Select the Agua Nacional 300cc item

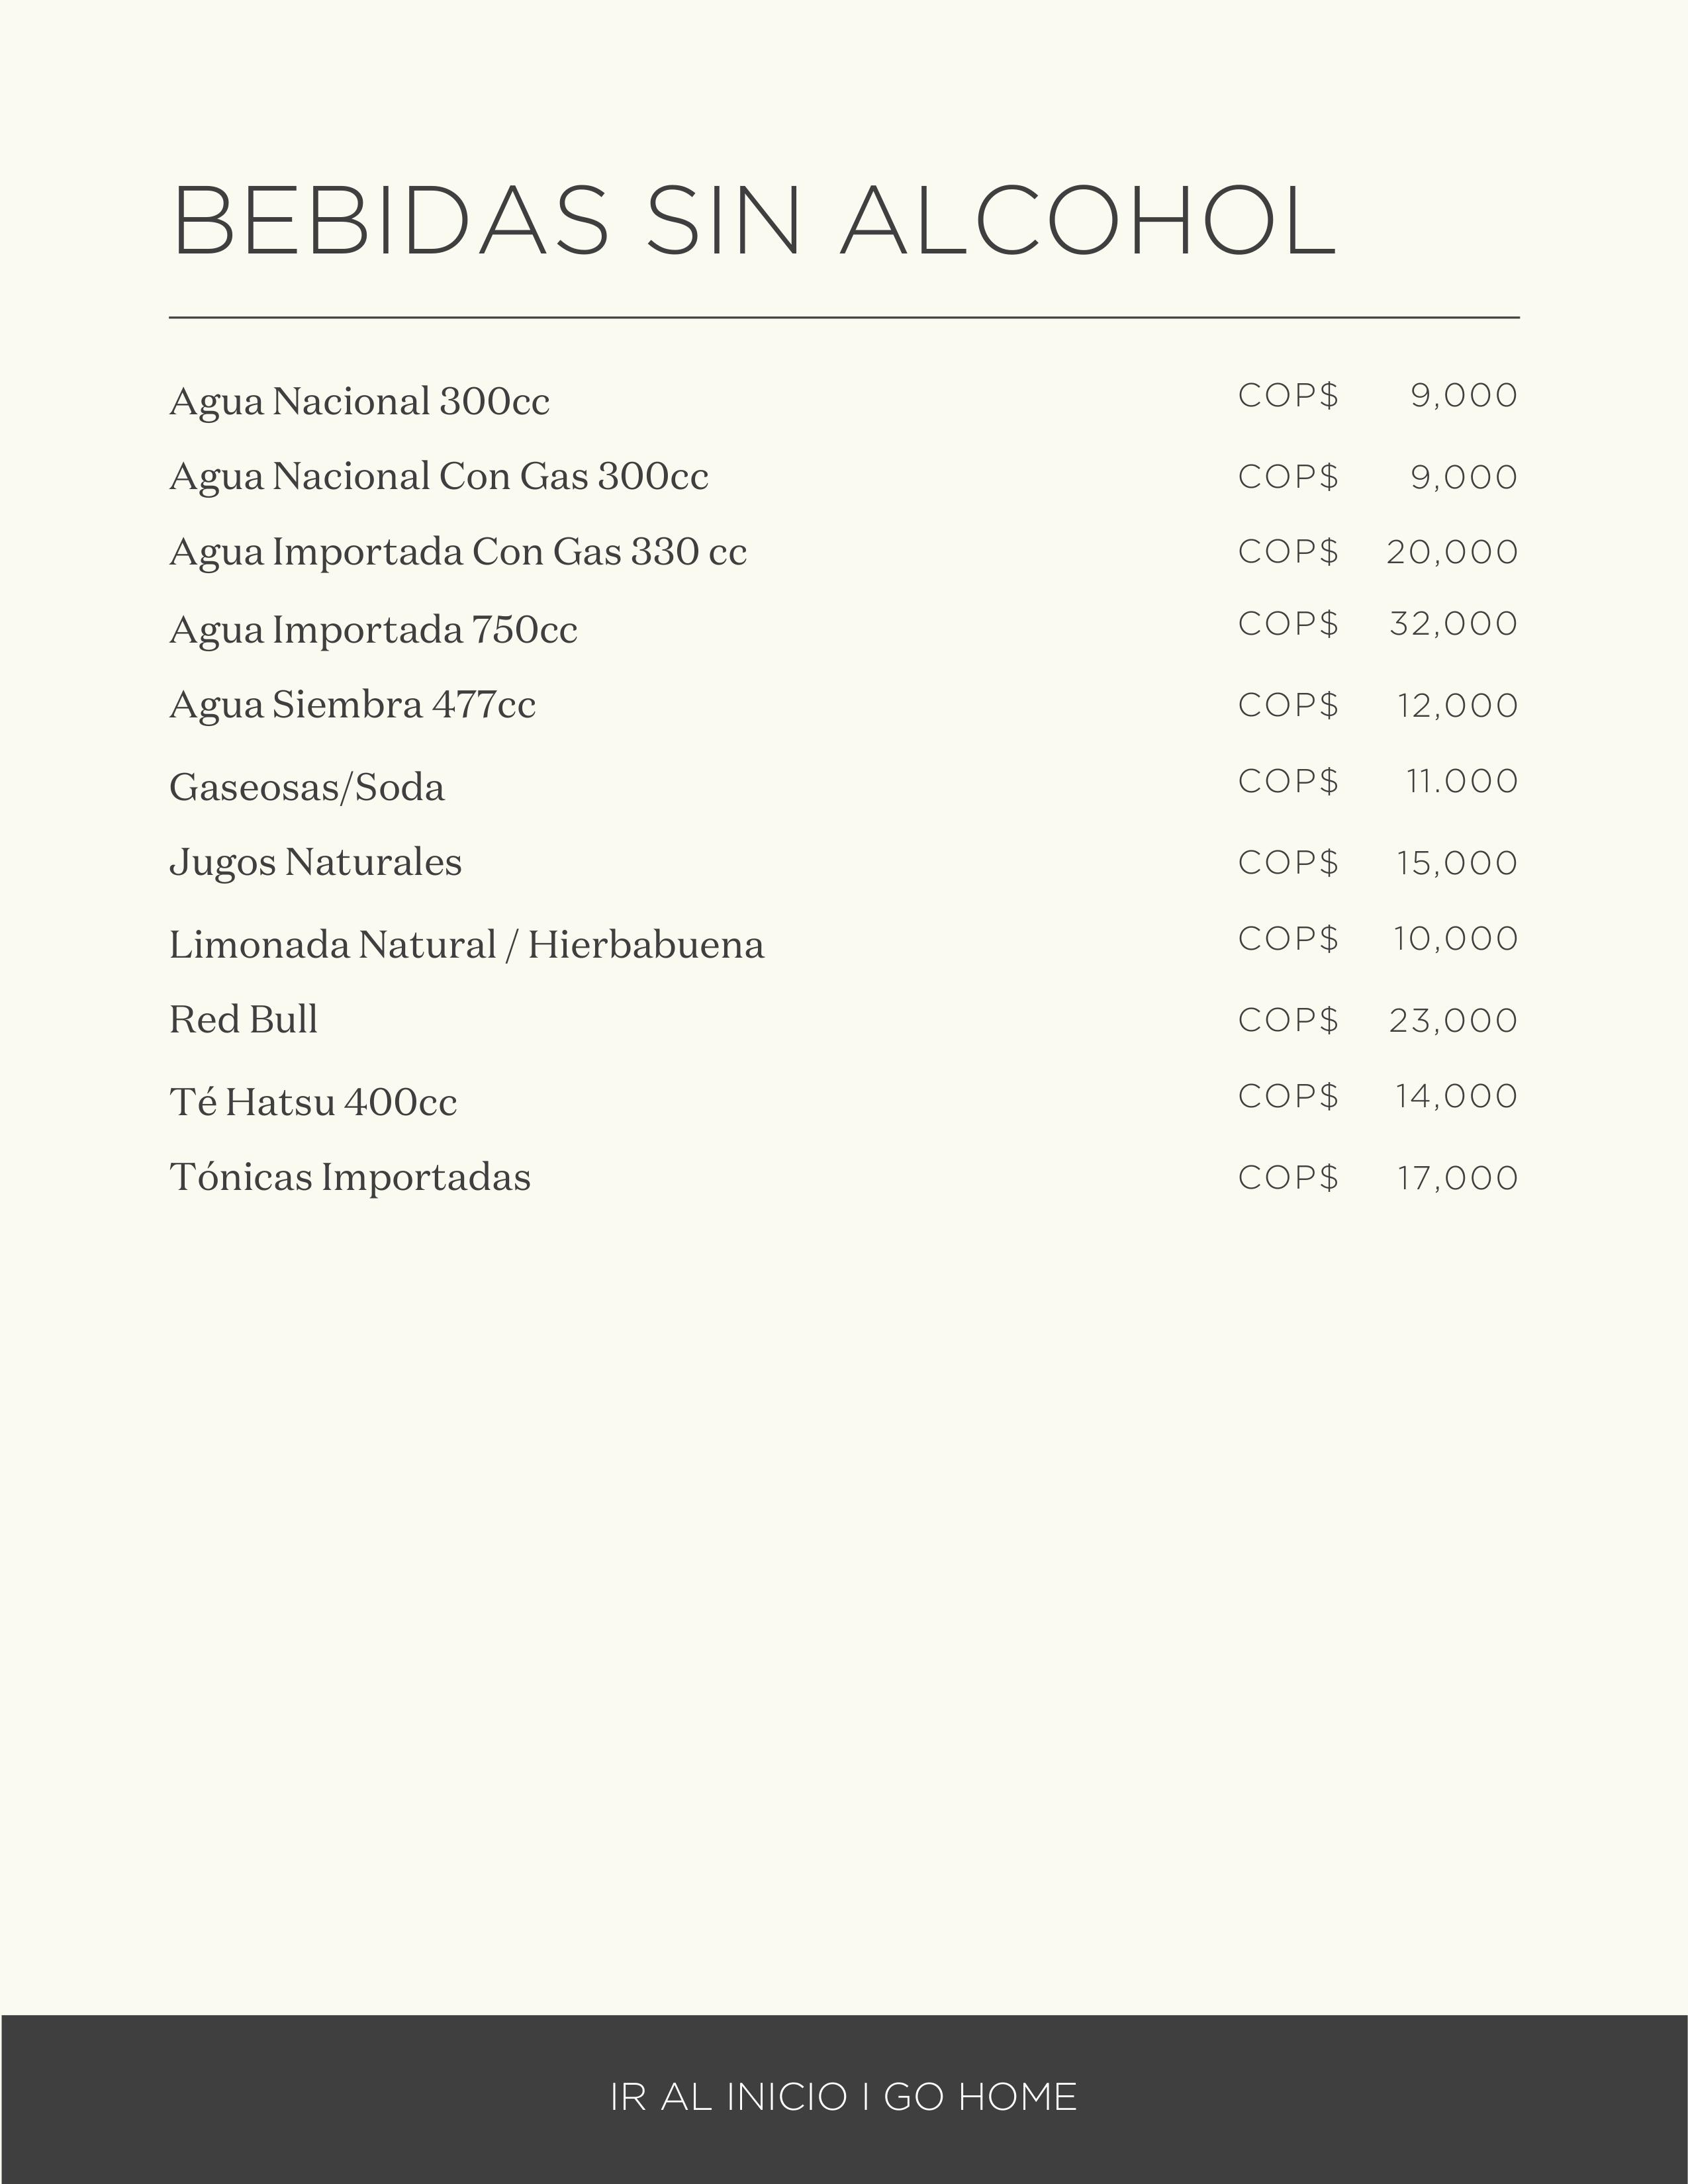click(359, 402)
